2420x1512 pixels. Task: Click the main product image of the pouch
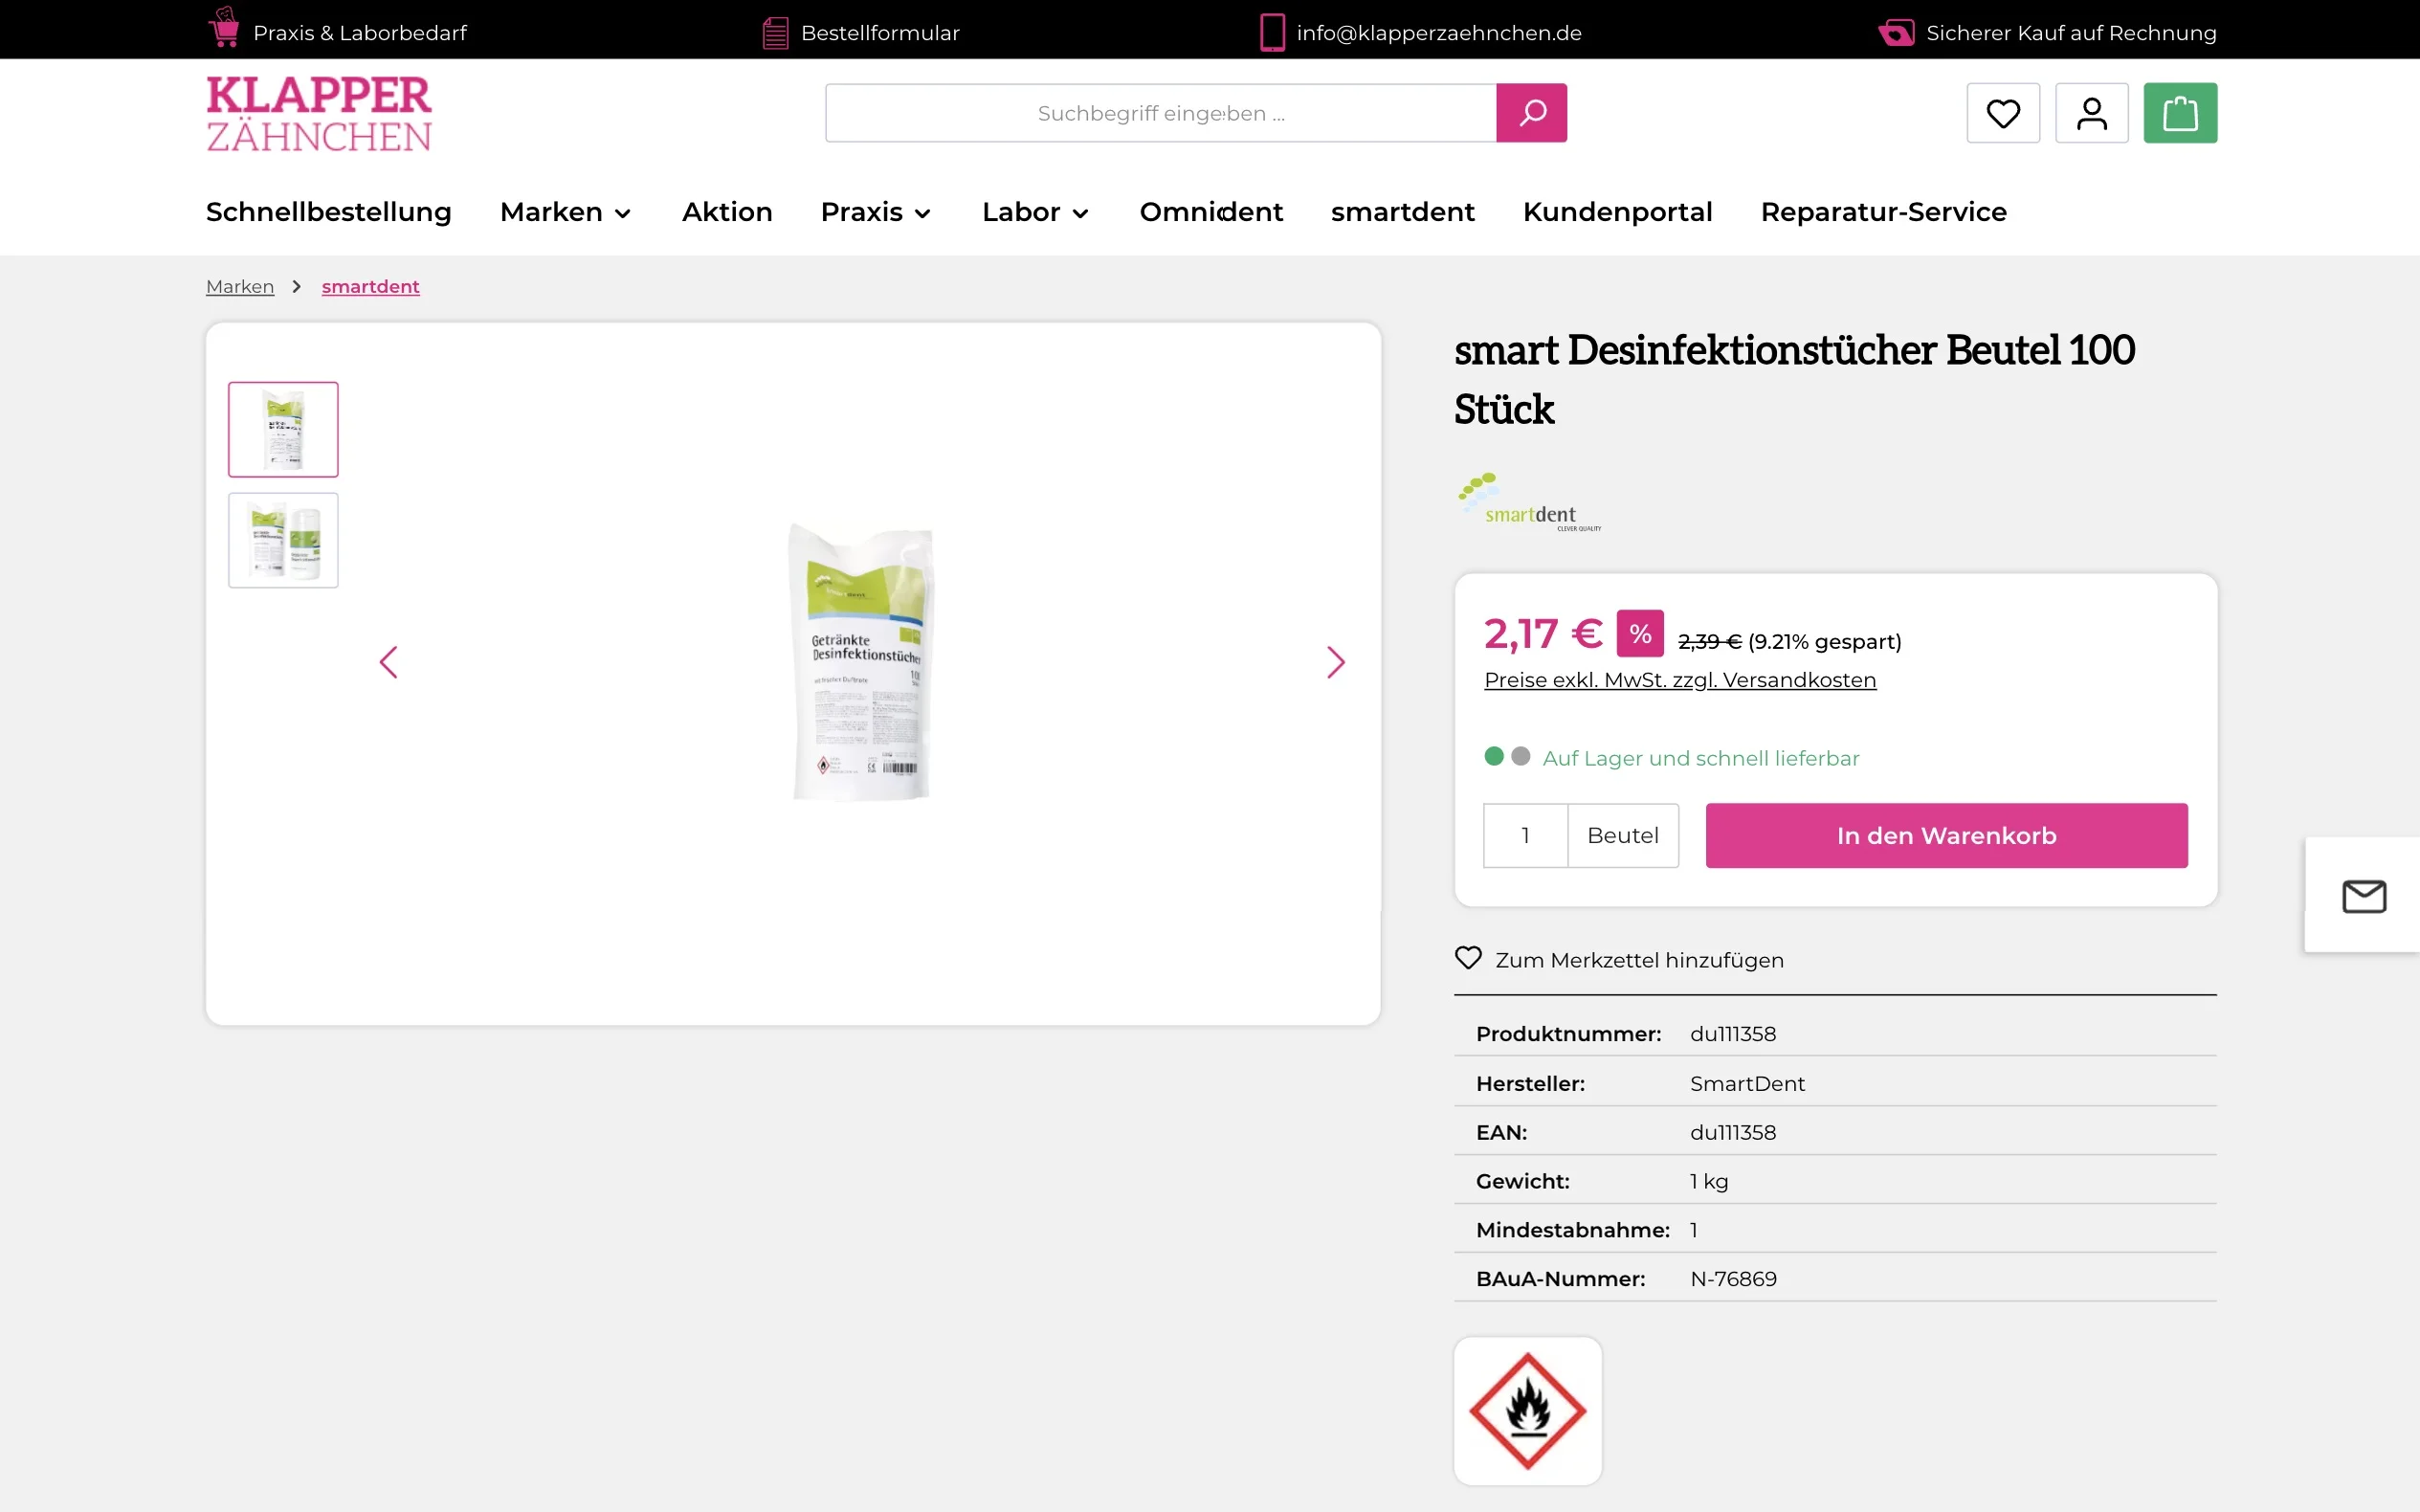click(x=862, y=662)
